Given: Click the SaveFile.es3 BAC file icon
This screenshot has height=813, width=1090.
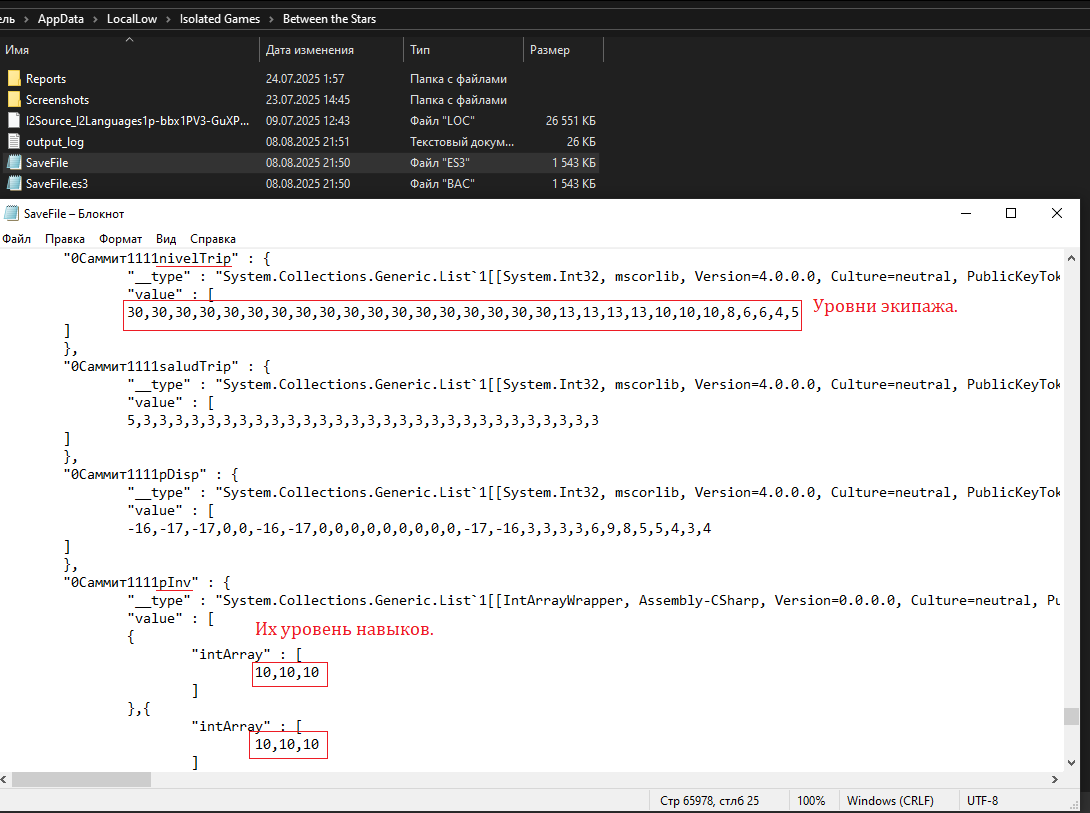Looking at the screenshot, I should [x=14, y=184].
